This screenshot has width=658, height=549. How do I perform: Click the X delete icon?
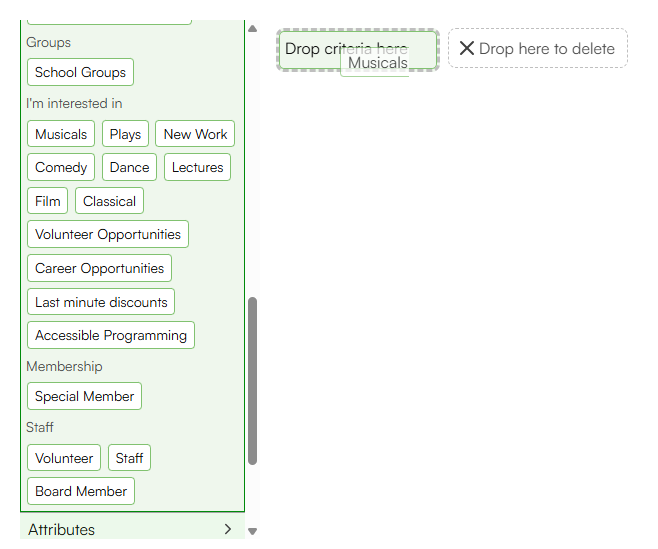467,48
